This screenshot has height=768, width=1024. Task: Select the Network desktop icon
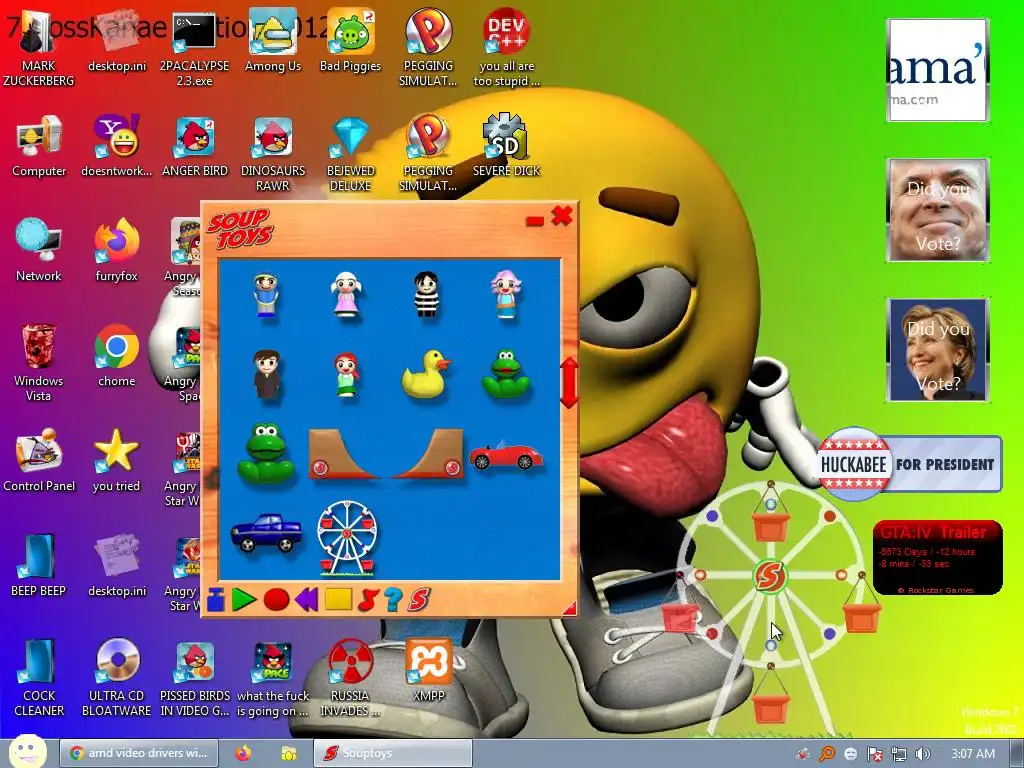[39, 251]
